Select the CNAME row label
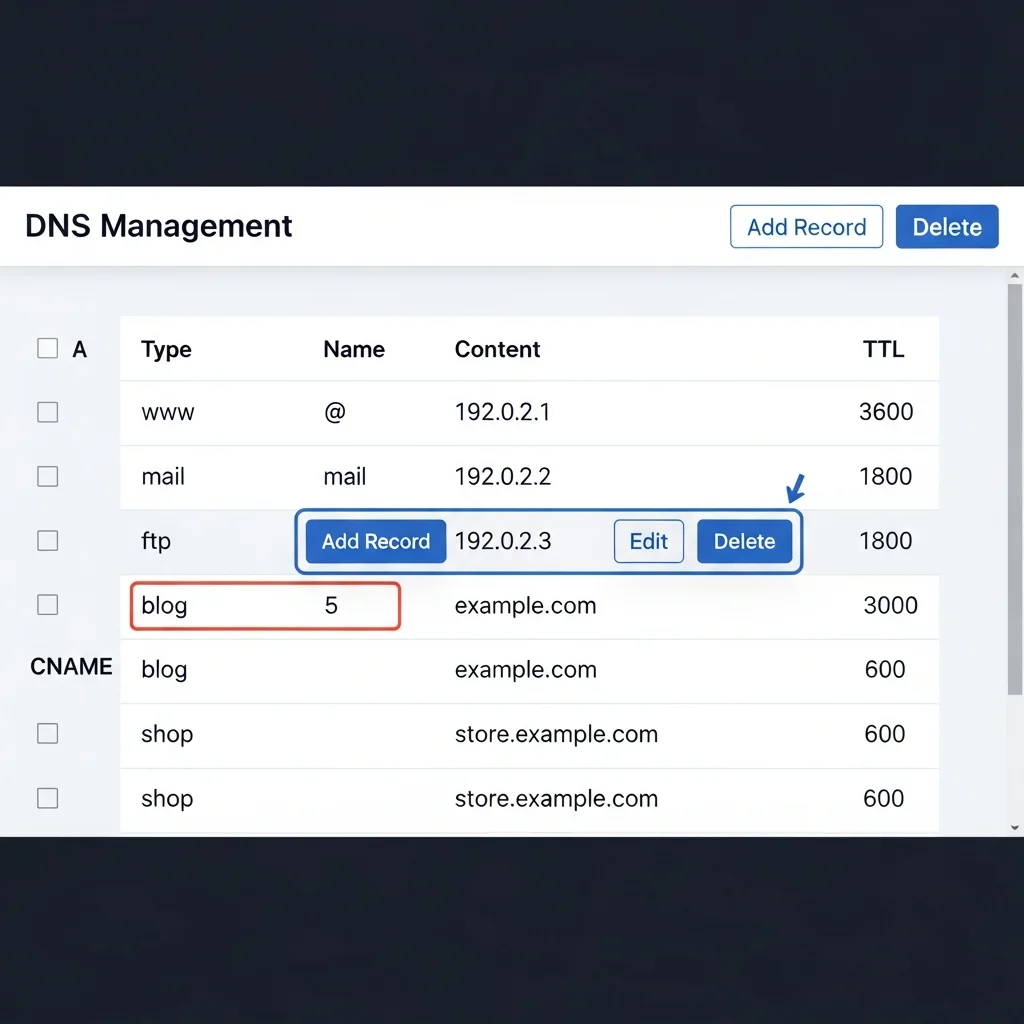The width and height of the screenshot is (1024, 1024). (x=70, y=666)
